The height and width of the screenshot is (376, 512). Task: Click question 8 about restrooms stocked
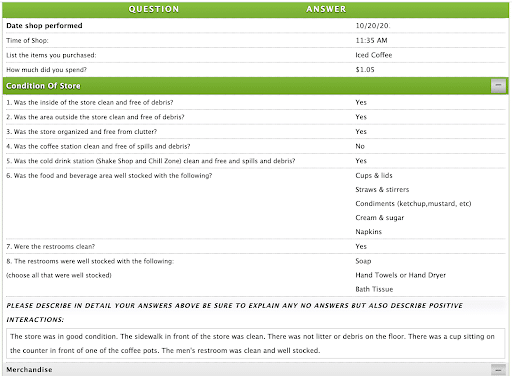point(90,261)
